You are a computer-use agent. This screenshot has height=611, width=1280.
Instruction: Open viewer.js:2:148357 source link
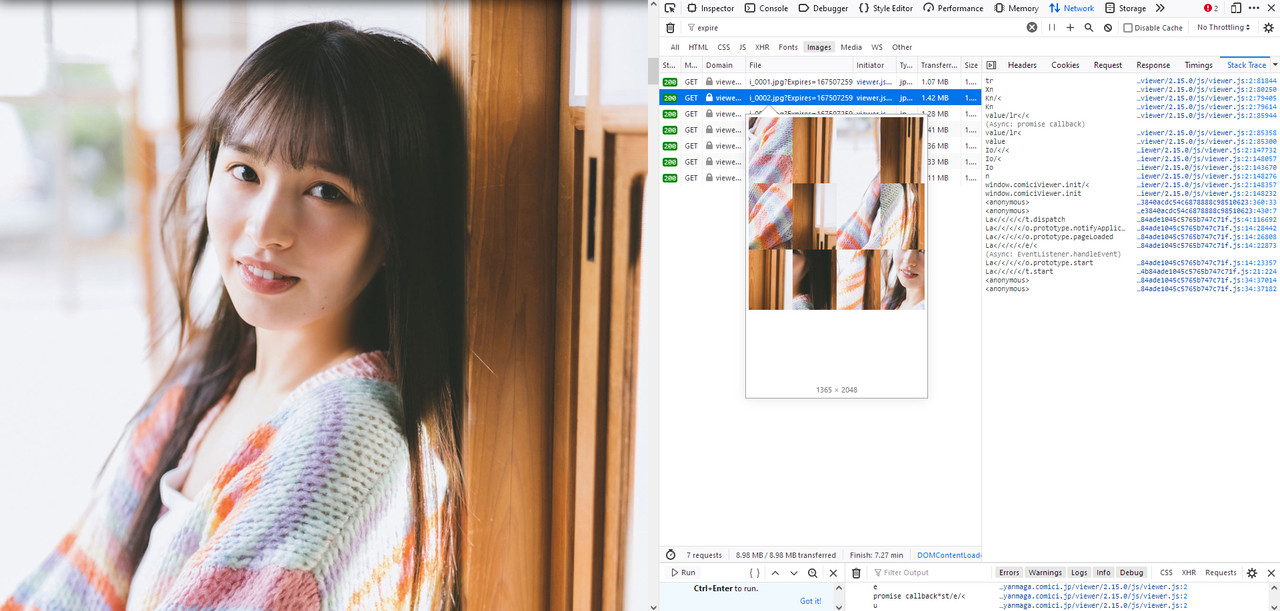(x=1207, y=185)
